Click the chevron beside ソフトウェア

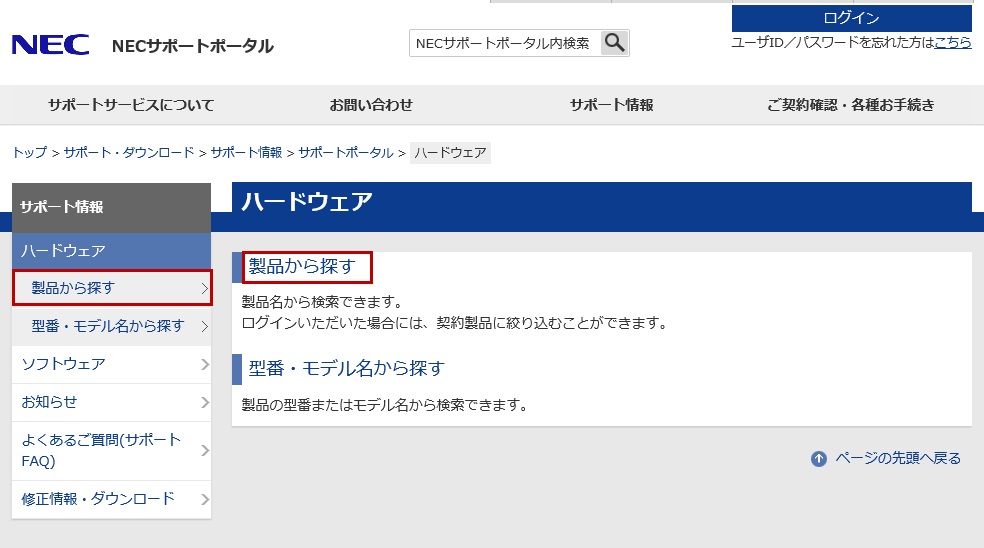click(x=205, y=364)
